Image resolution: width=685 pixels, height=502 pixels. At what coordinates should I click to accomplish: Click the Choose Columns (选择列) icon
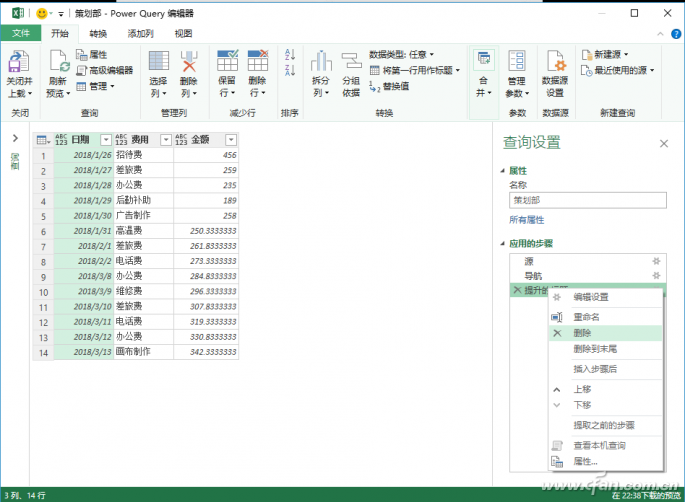[x=159, y=61]
